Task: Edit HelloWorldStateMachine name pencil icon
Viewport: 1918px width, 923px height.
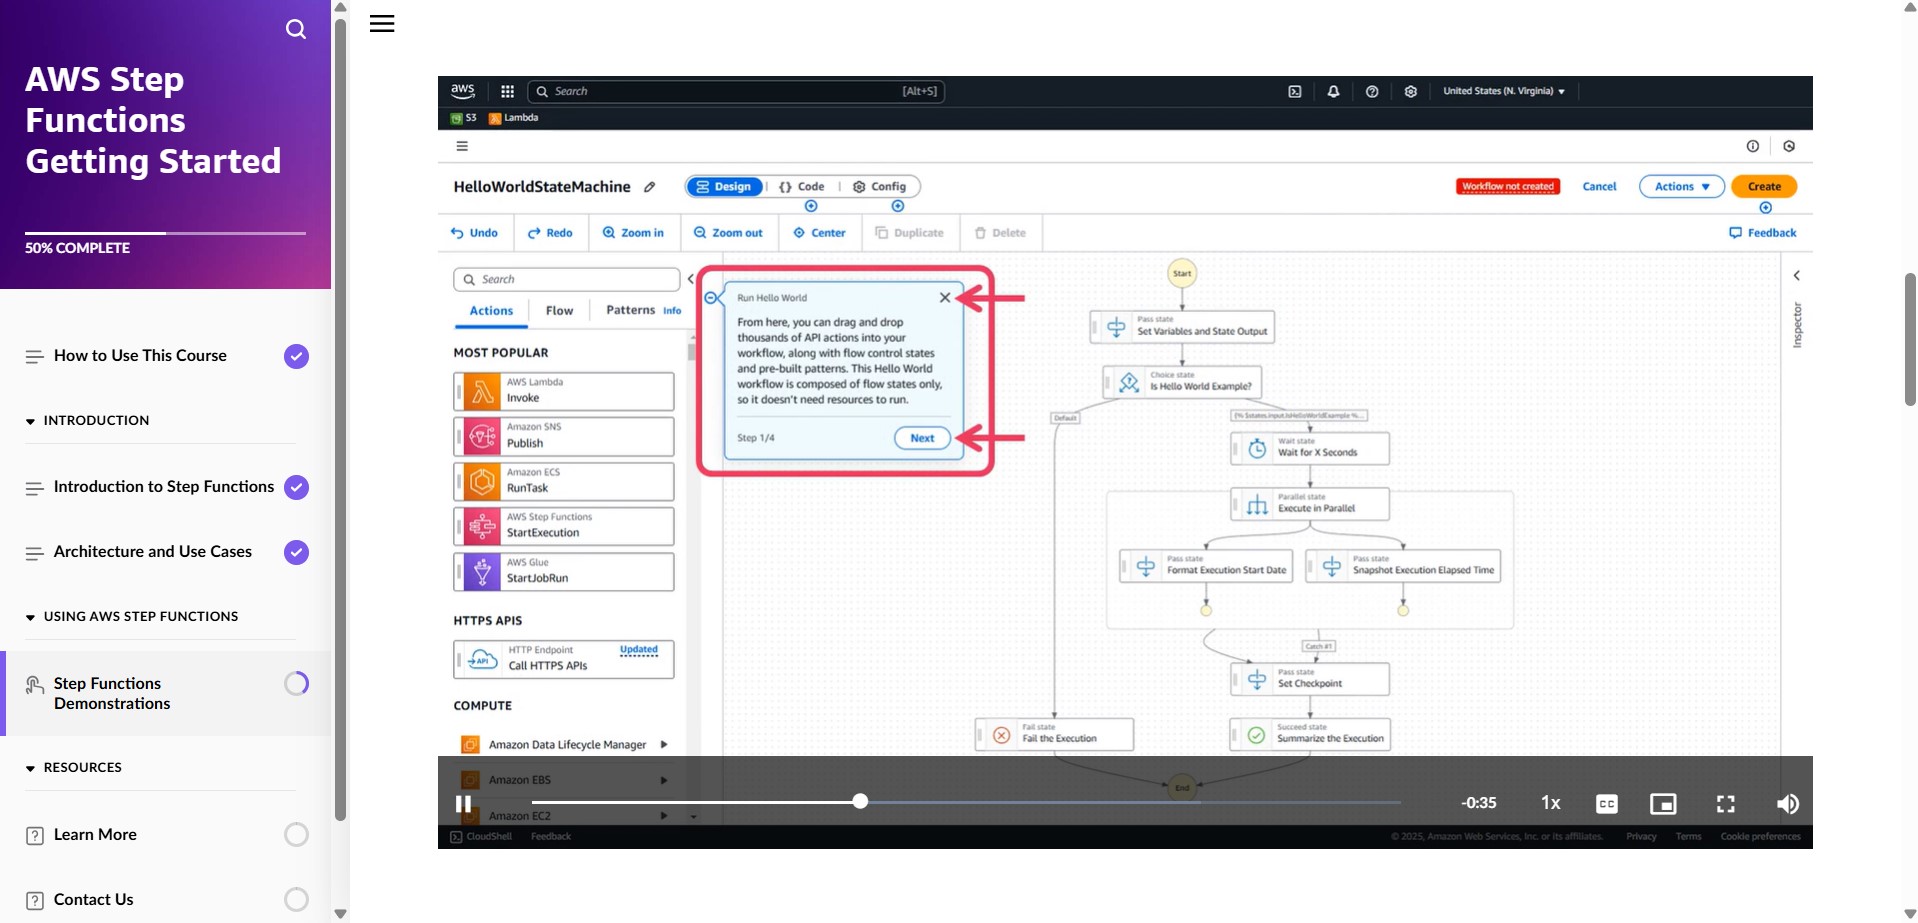Action: pyautogui.click(x=649, y=187)
